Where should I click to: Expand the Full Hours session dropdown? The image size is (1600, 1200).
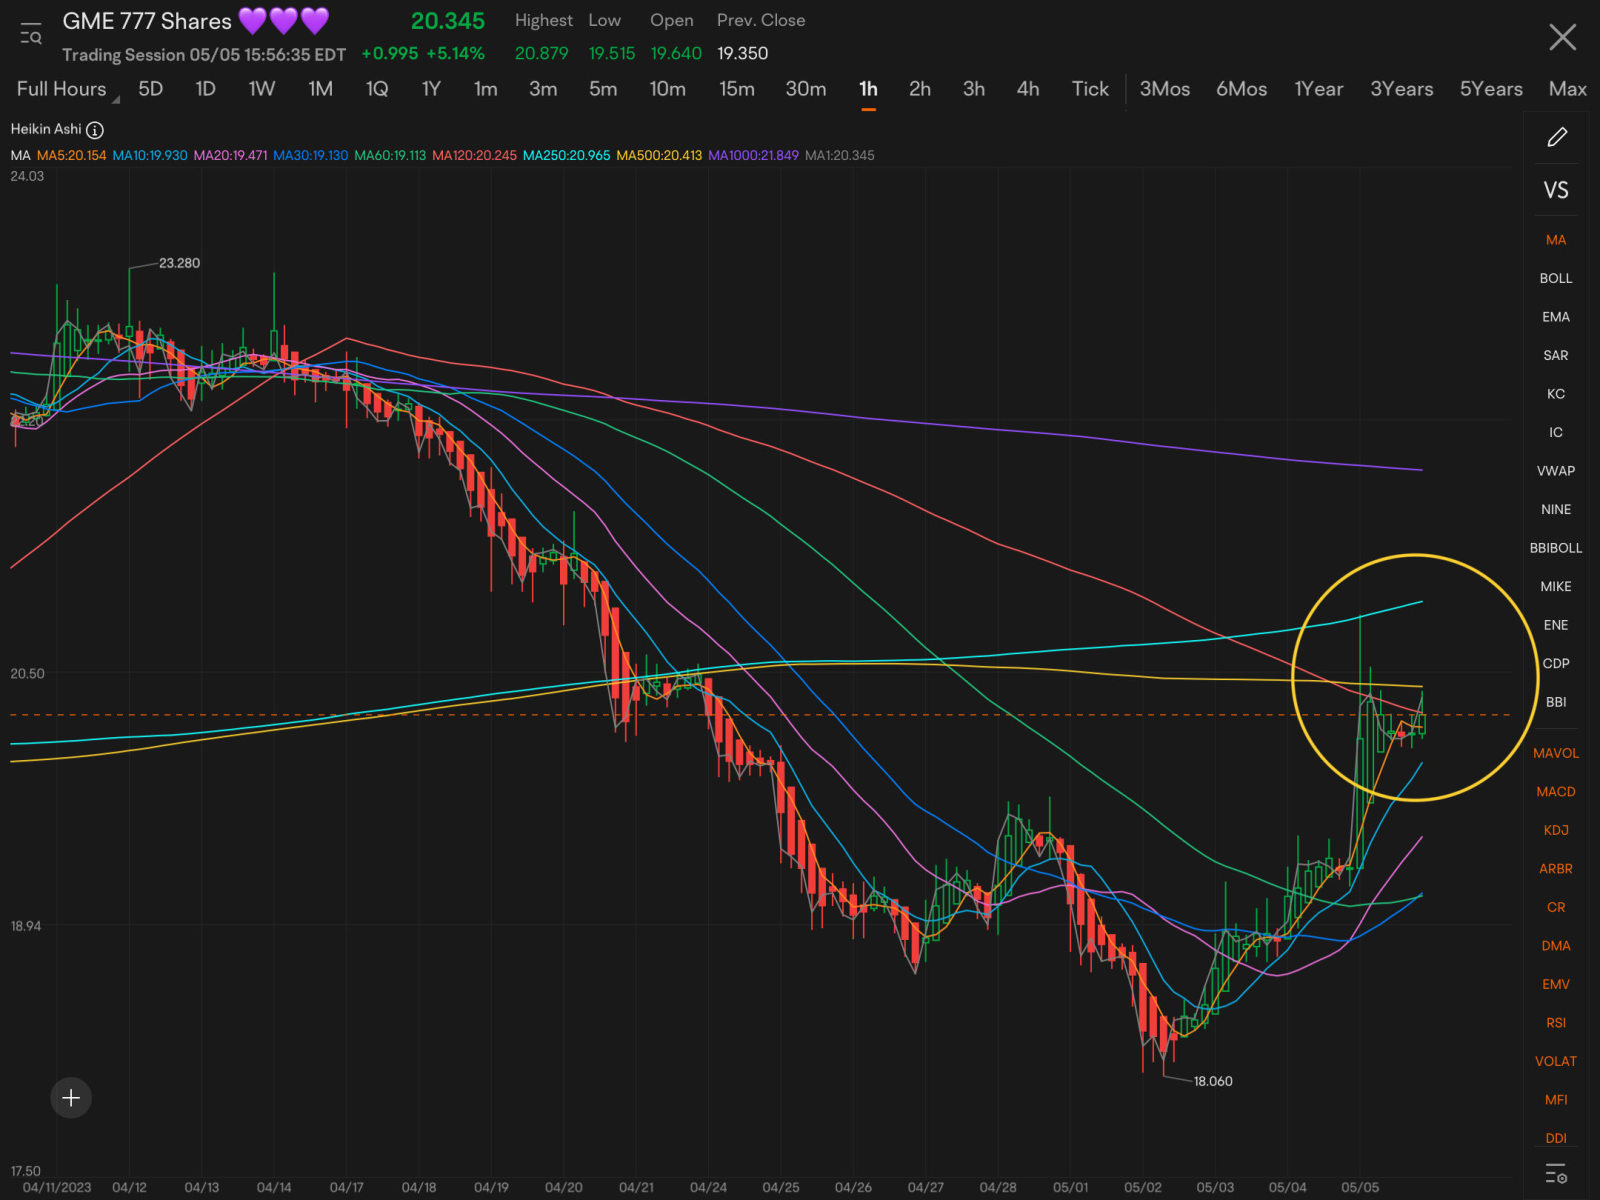66,89
